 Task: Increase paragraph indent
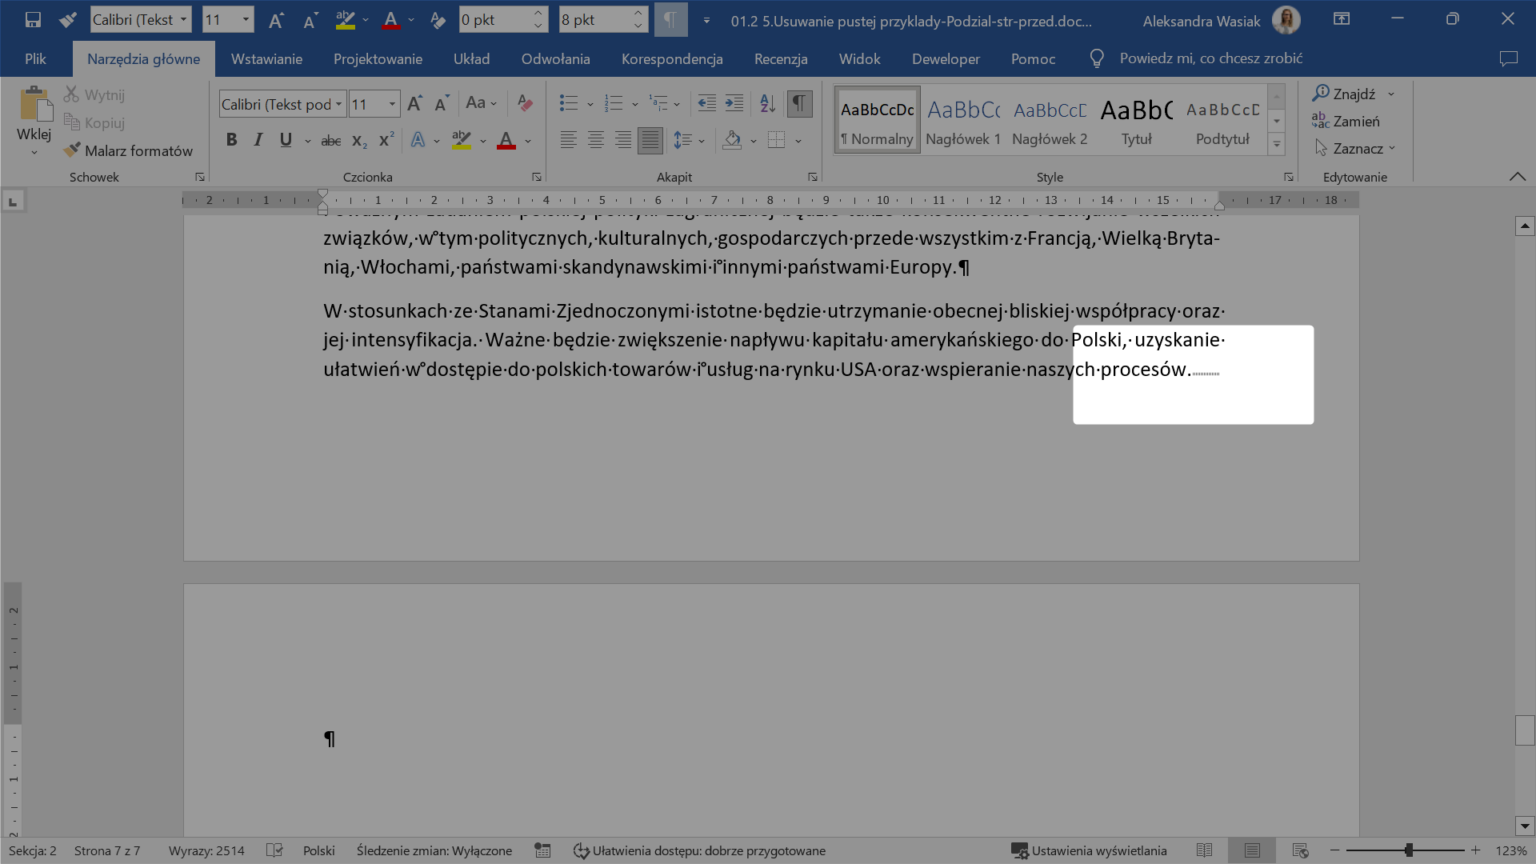click(734, 103)
